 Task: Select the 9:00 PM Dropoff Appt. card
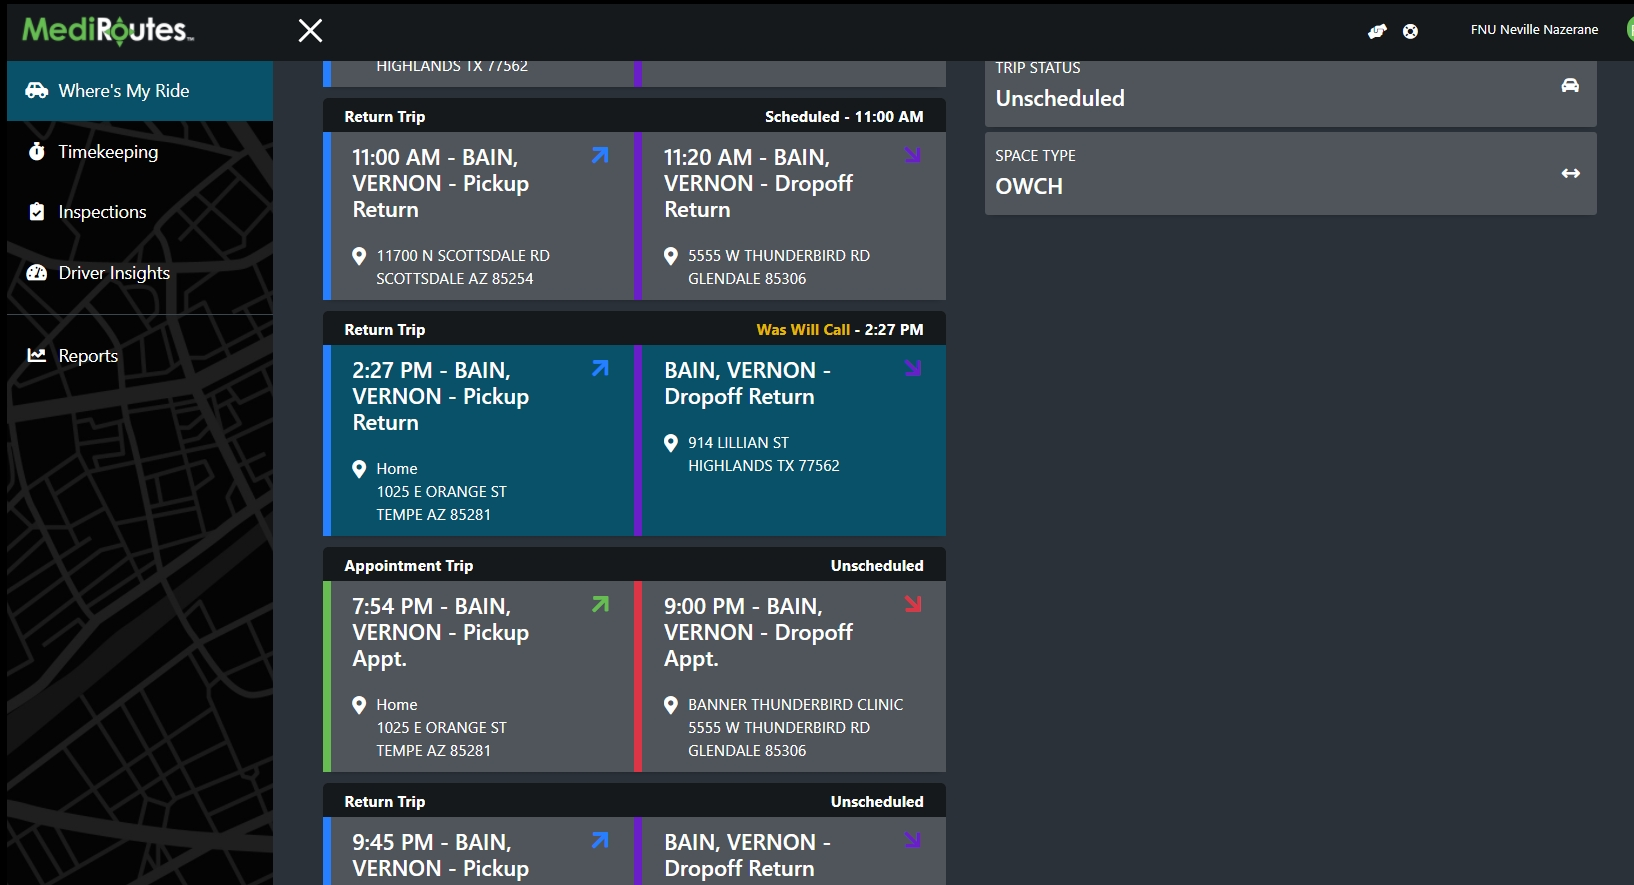(x=790, y=676)
